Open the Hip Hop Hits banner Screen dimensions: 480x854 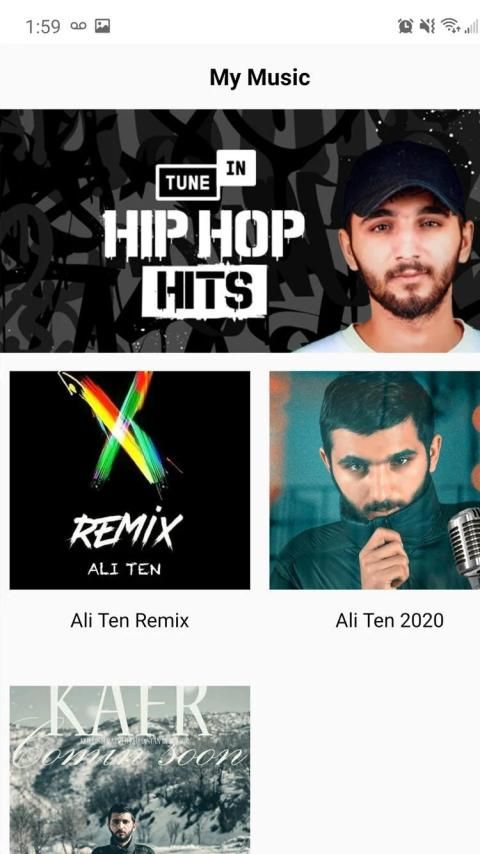point(240,231)
